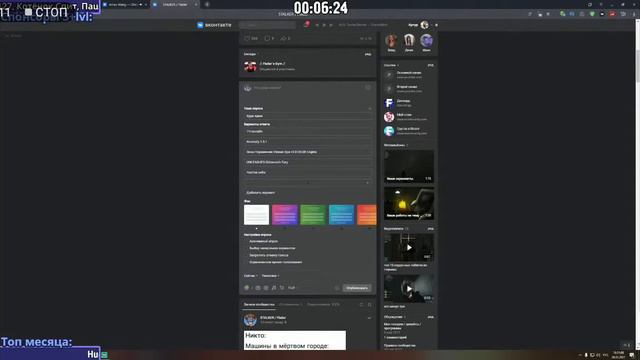
Task: Open the notifications bell
Action: pyautogui.click(x=306, y=25)
